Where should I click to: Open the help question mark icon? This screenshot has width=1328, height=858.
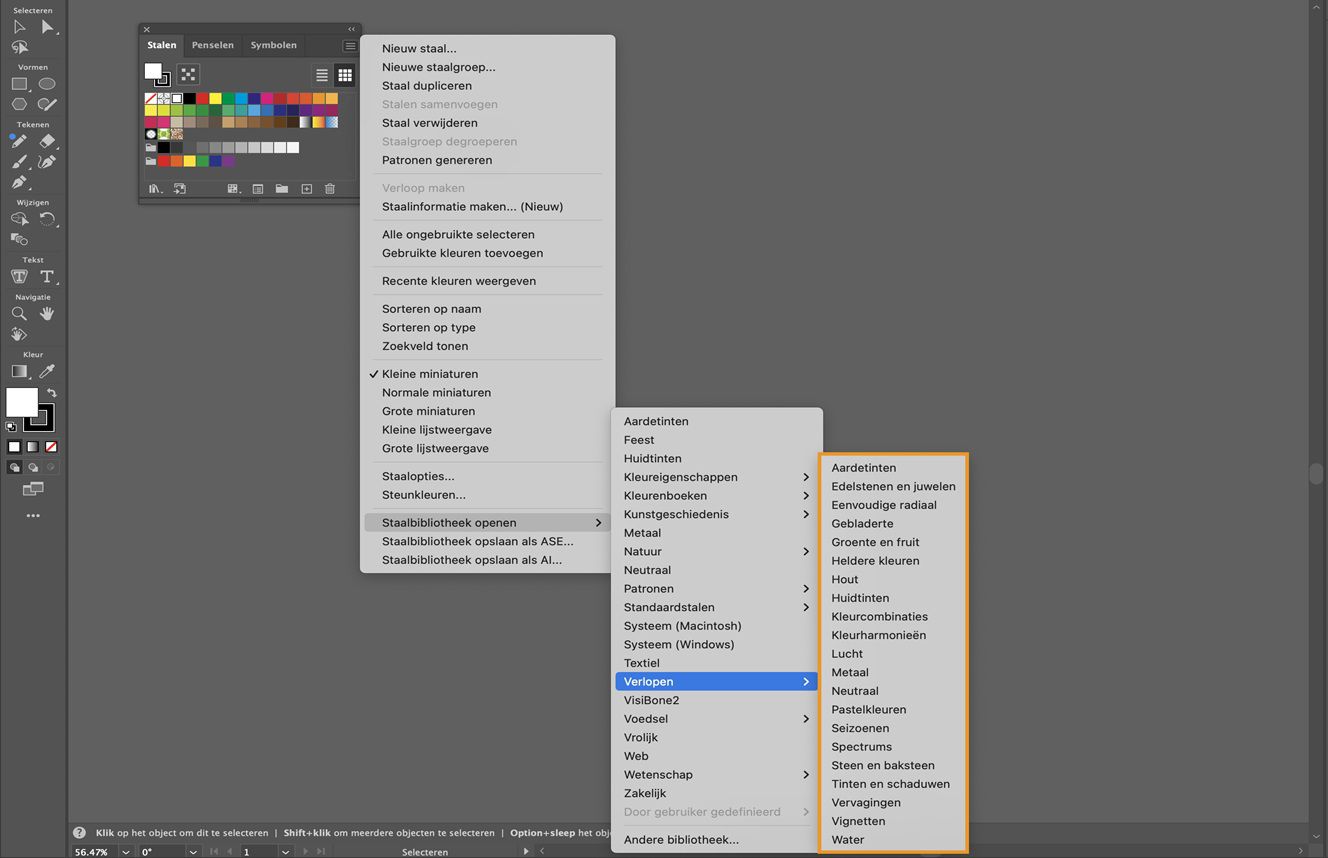tap(79, 833)
